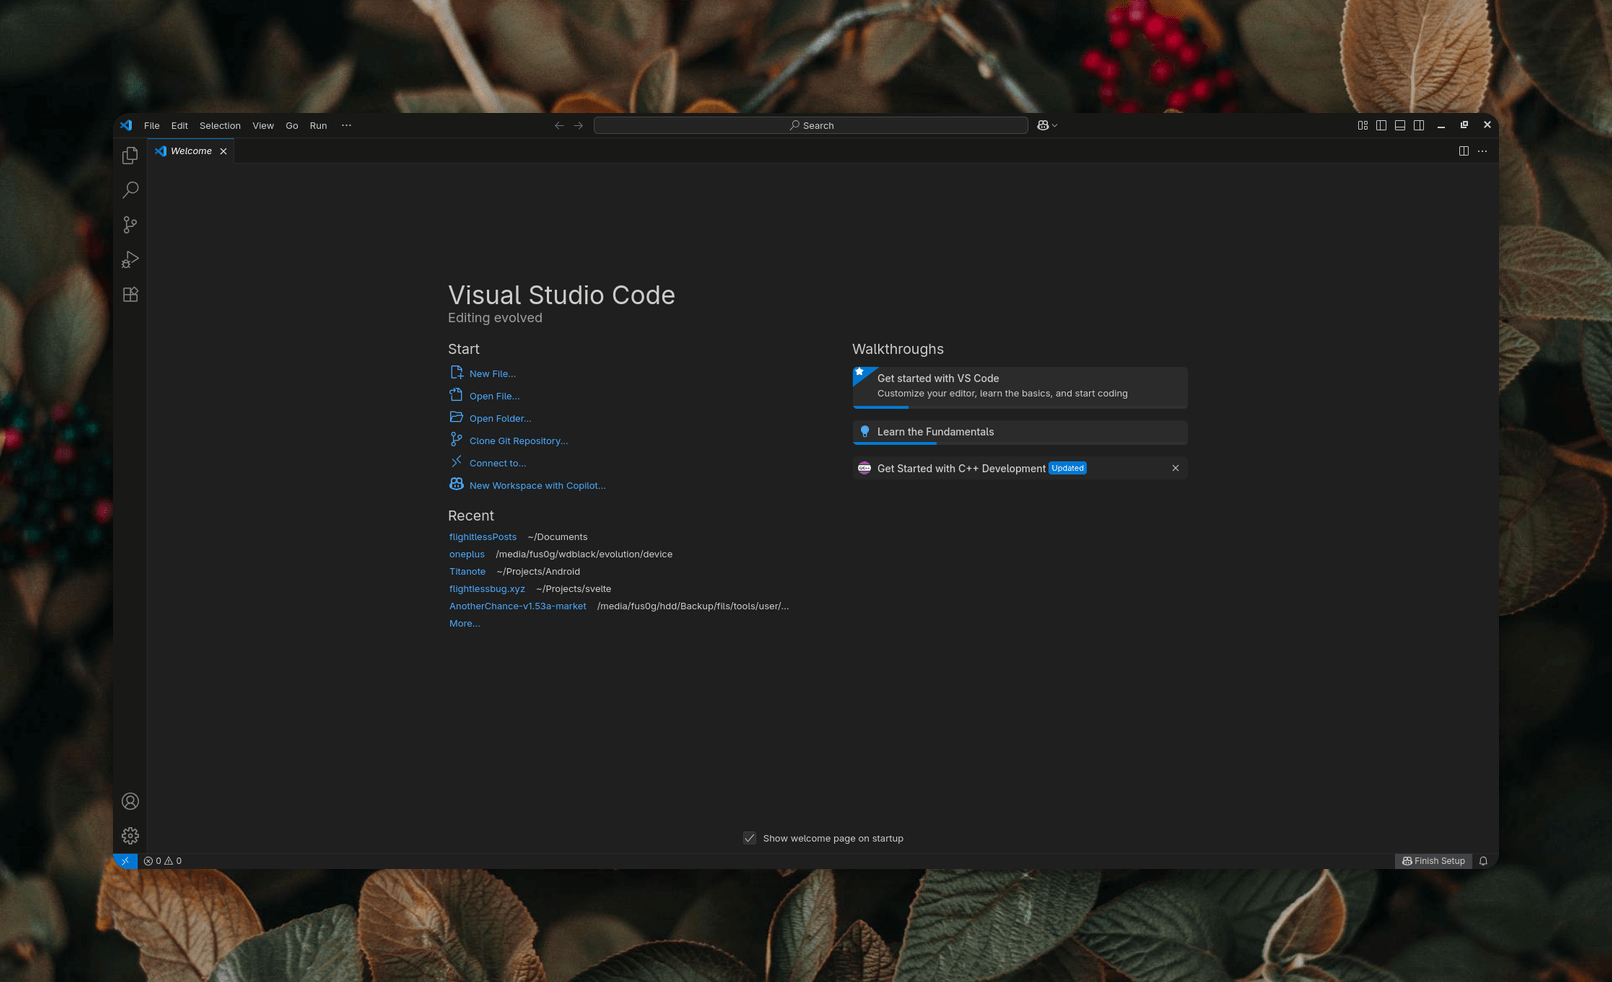The image size is (1612, 982).
Task: Click the Copilot icon beside New Workspace
Action: click(x=456, y=484)
